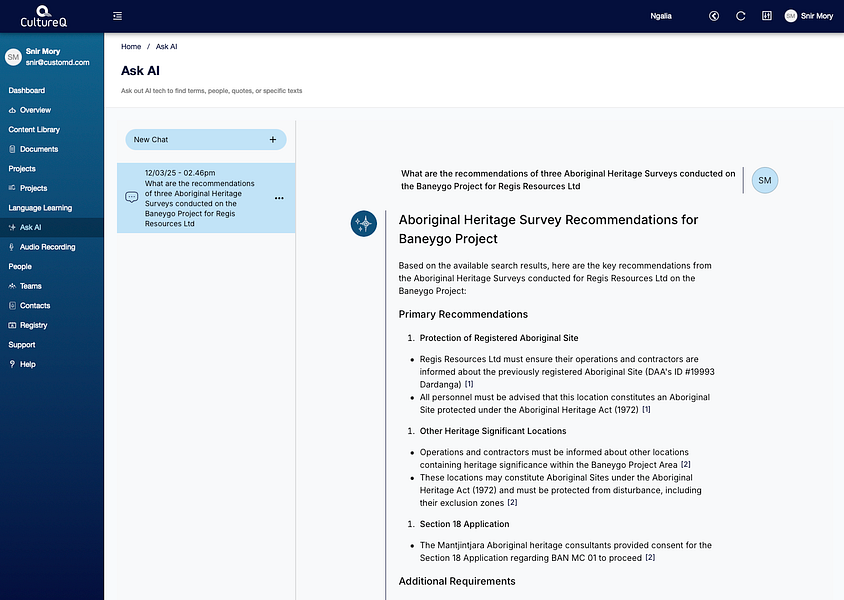Open Help in sidebar
Image resolution: width=844 pixels, height=600 pixels.
(x=27, y=364)
